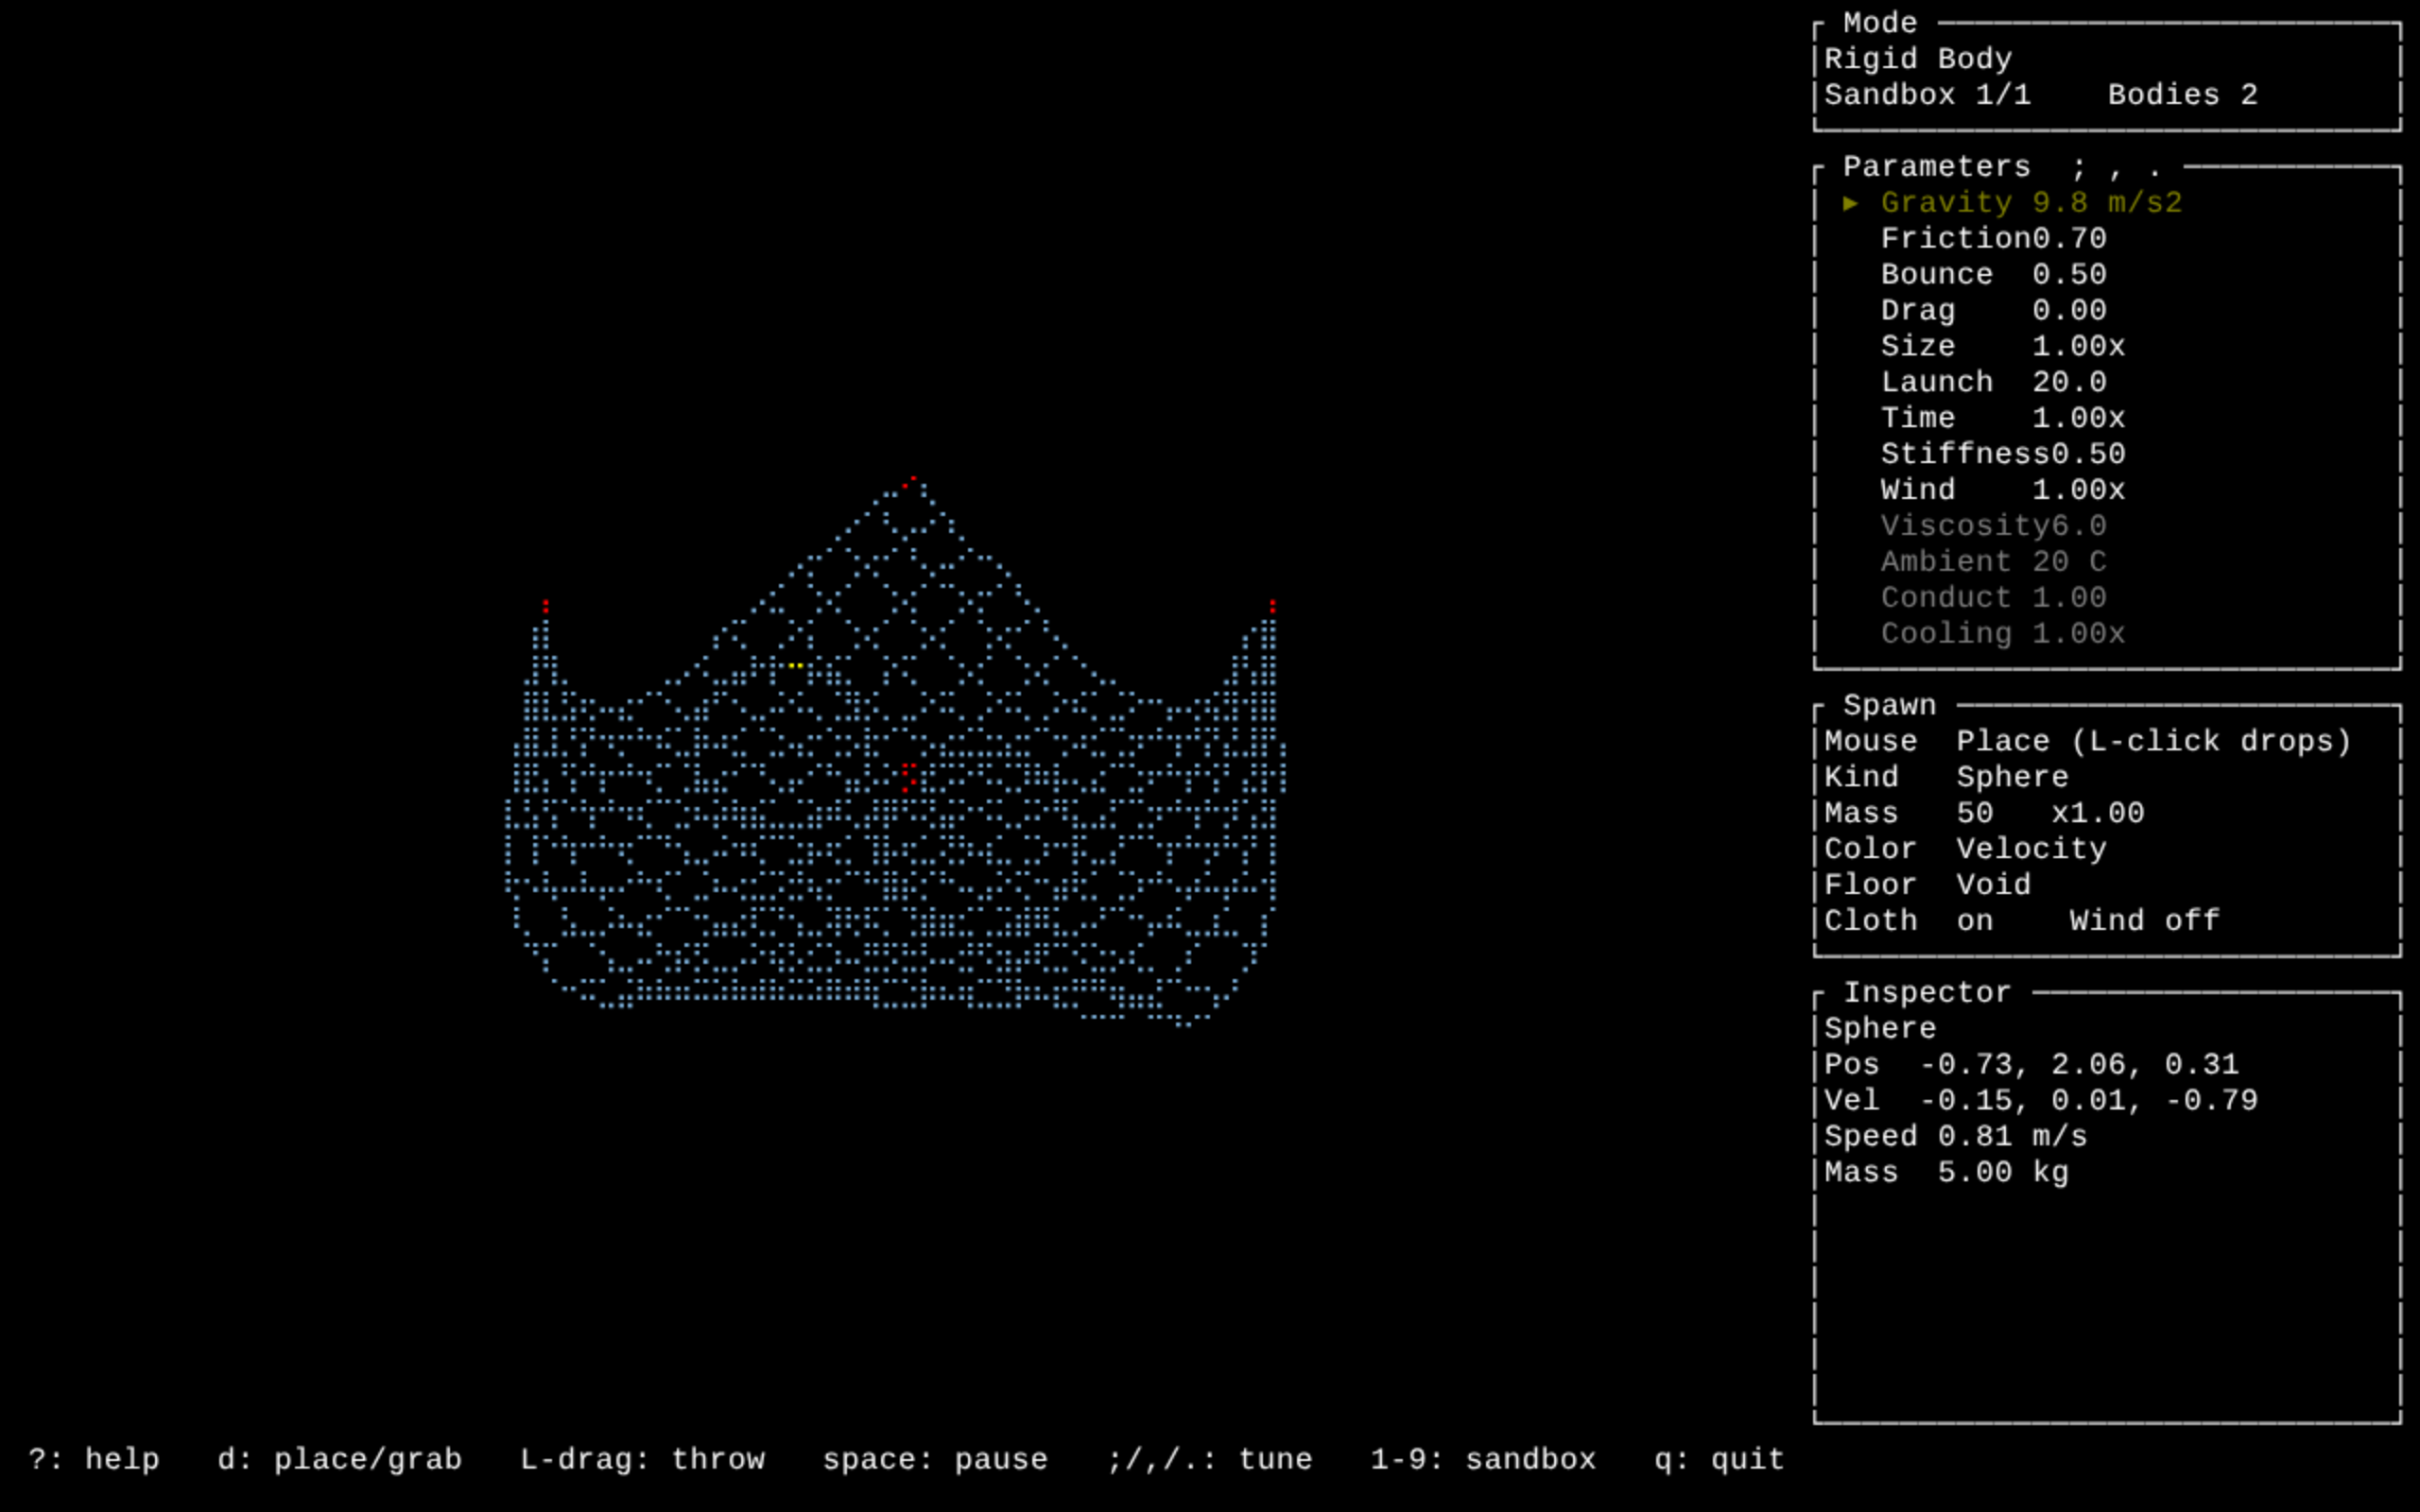Select the Launch 20.0 parameter row

pyautogui.click(x=1993, y=383)
